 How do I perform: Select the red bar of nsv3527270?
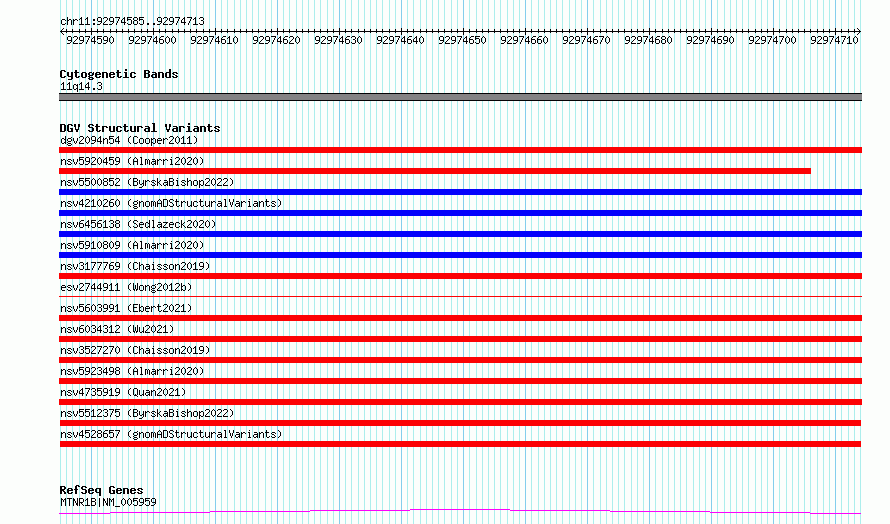pyautogui.click(x=460, y=360)
